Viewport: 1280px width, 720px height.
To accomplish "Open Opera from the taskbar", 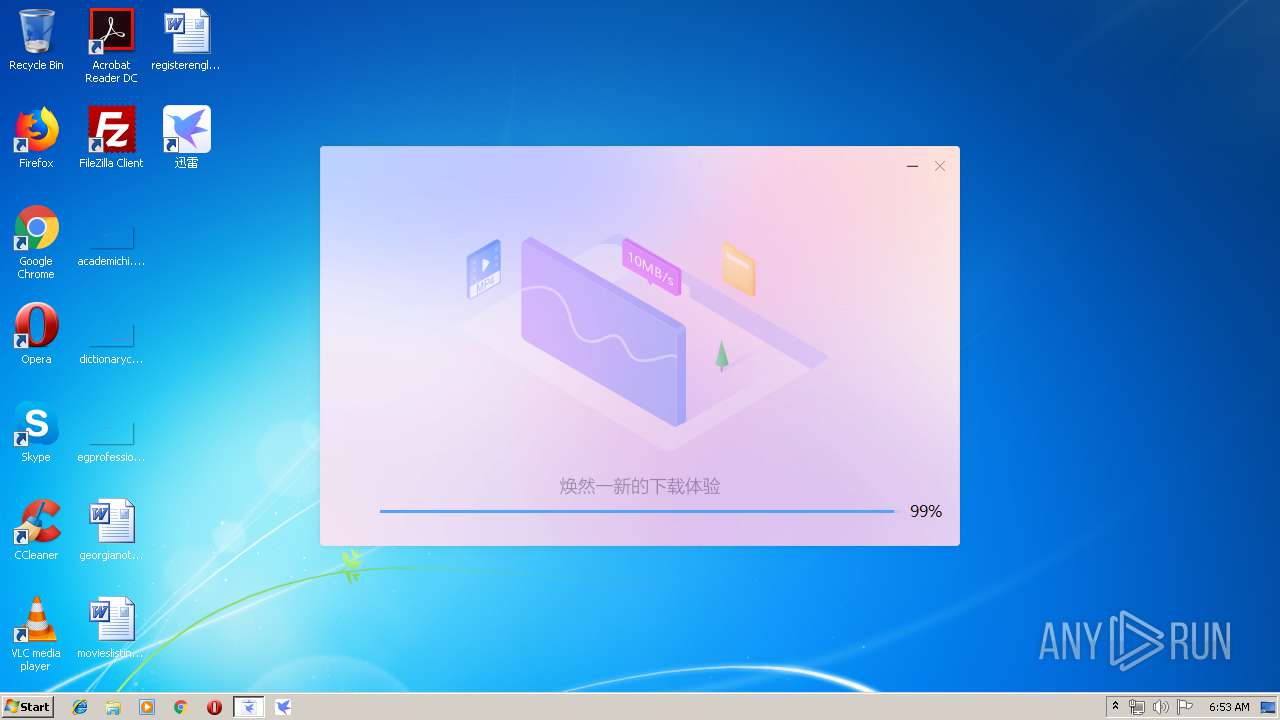I will (x=214, y=707).
